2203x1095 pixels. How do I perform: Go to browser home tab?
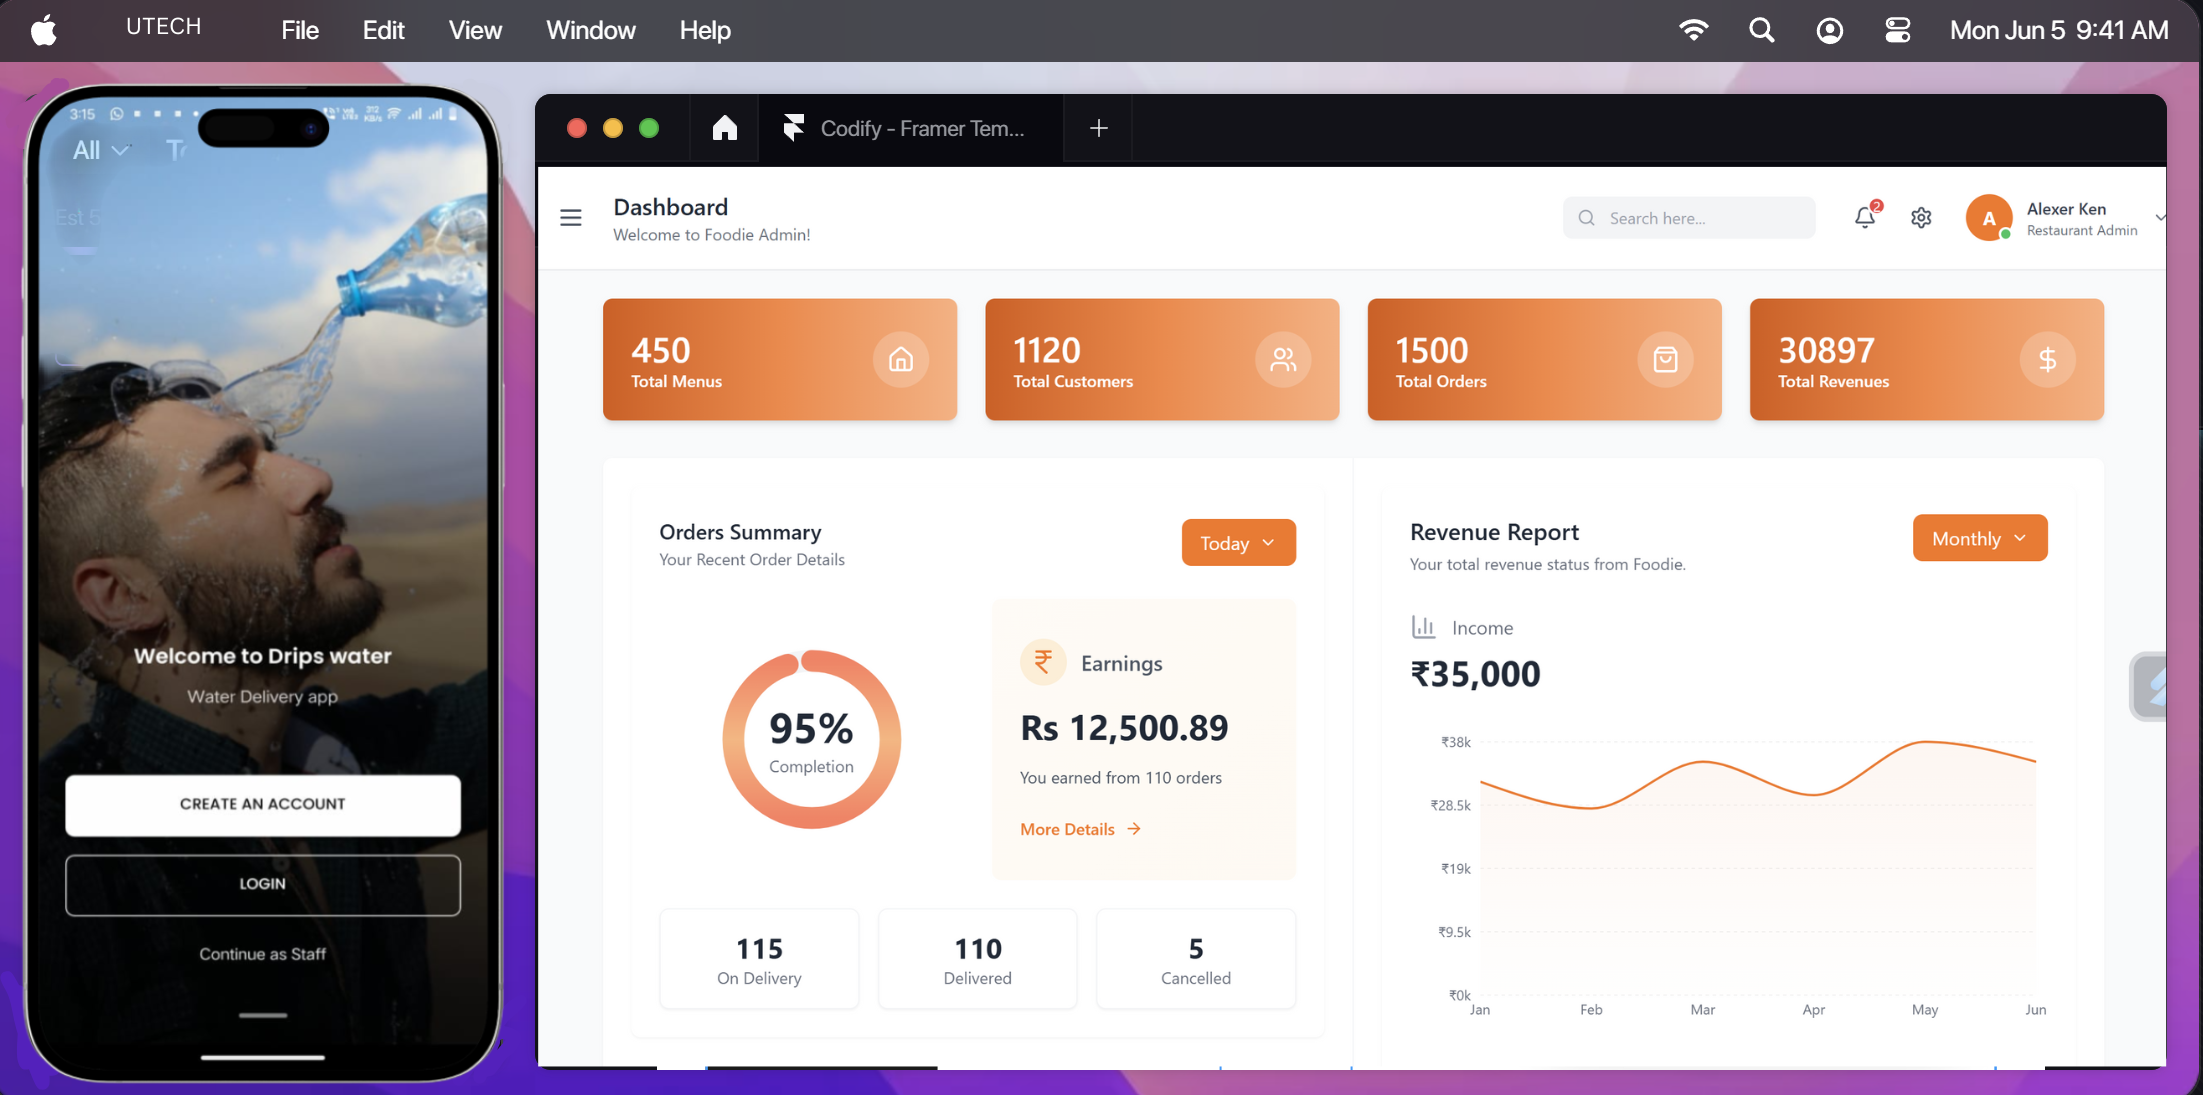coord(725,128)
